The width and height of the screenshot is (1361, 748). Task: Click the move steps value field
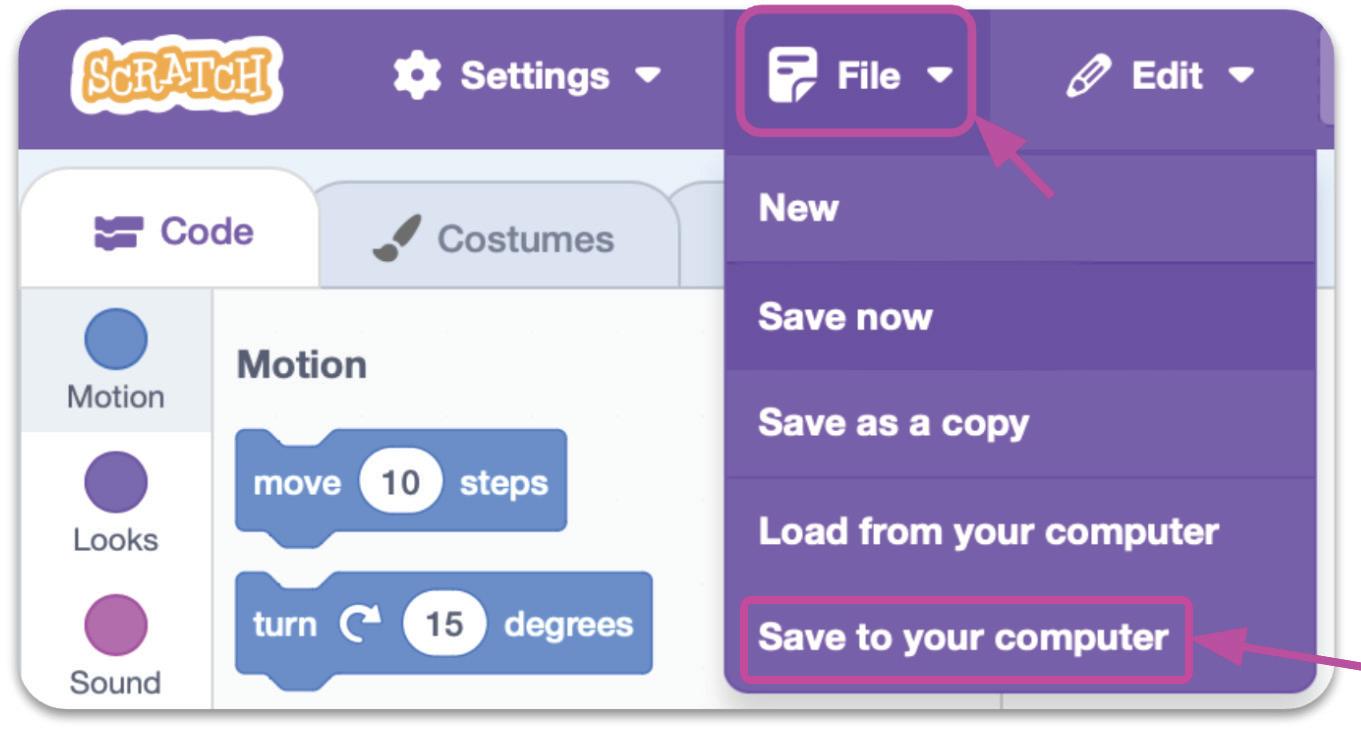[x=400, y=483]
